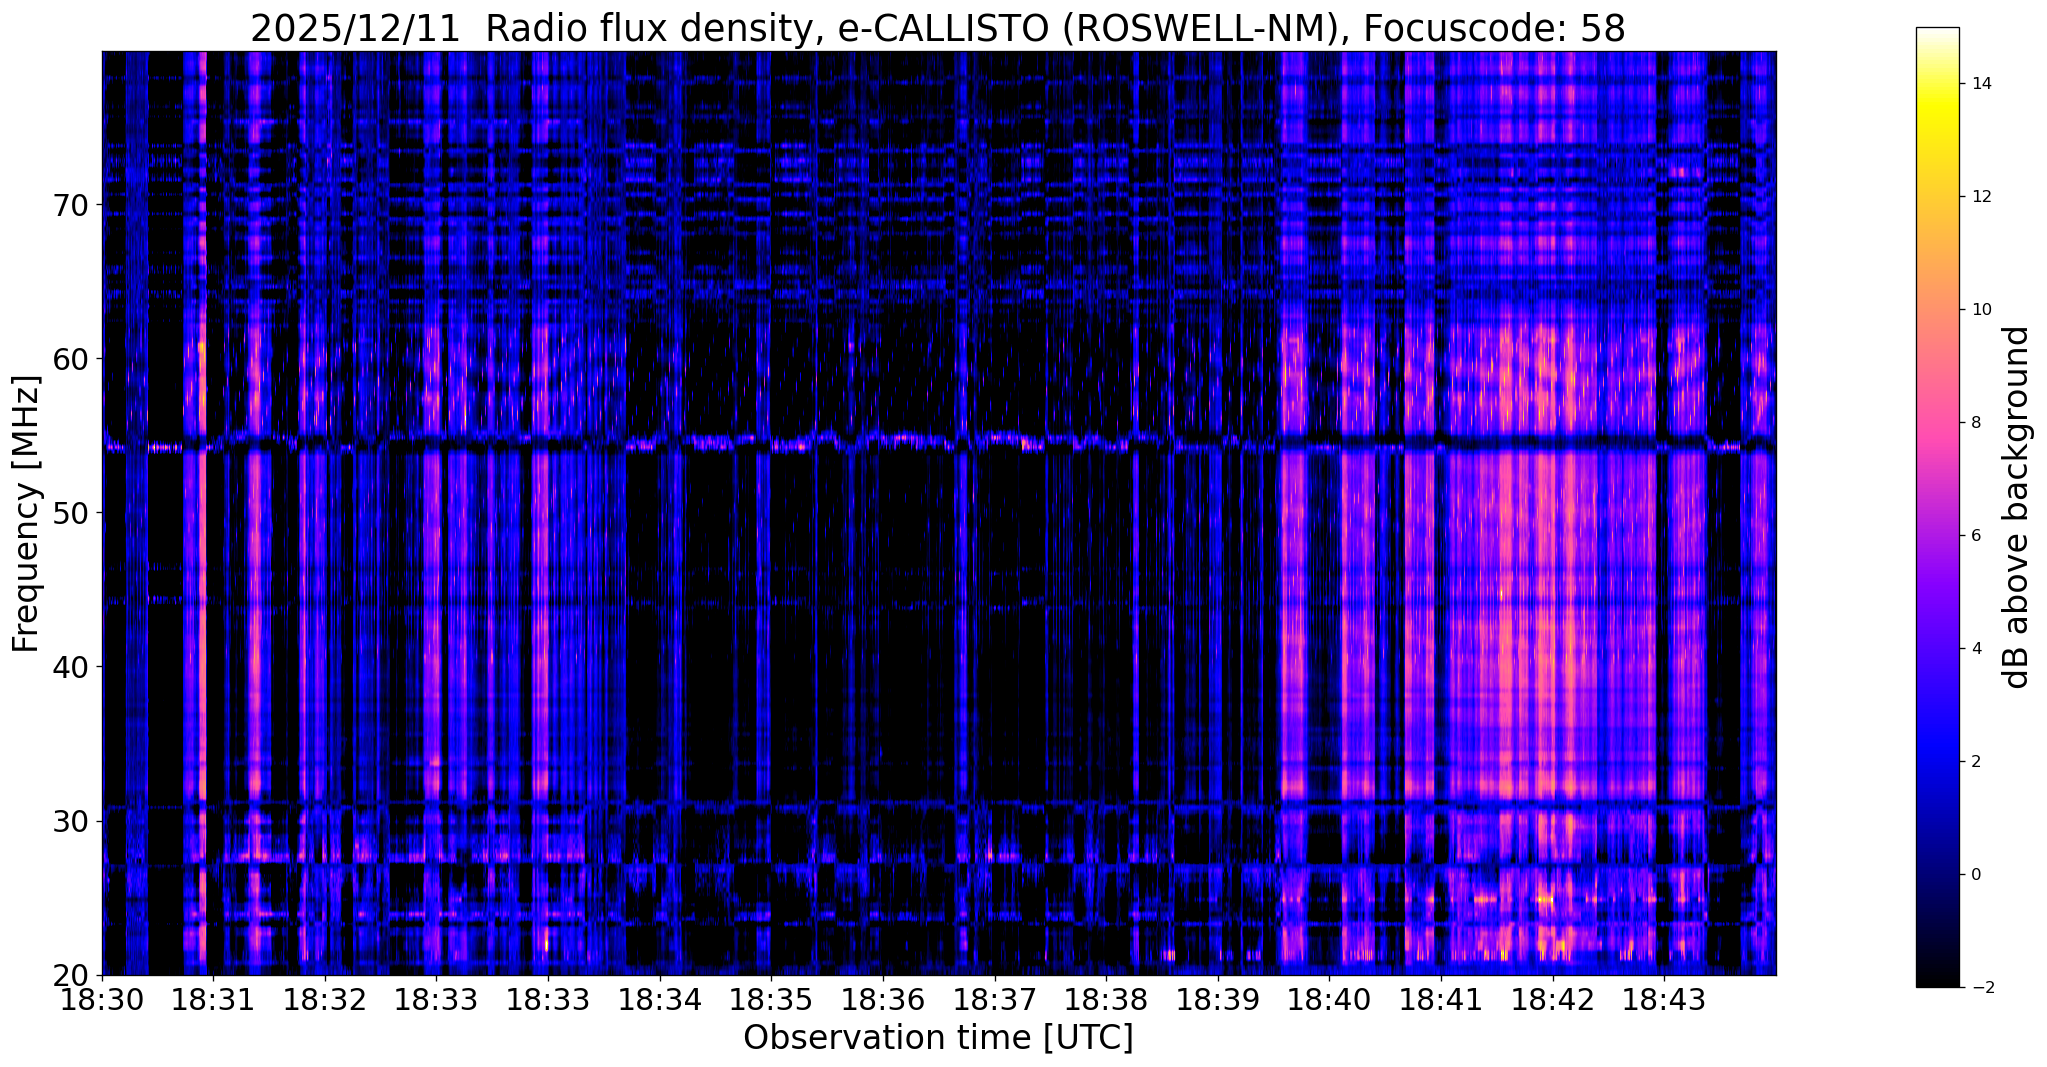Click the 70 tick on frequency axis
2047x1067 pixels.
pos(71,206)
